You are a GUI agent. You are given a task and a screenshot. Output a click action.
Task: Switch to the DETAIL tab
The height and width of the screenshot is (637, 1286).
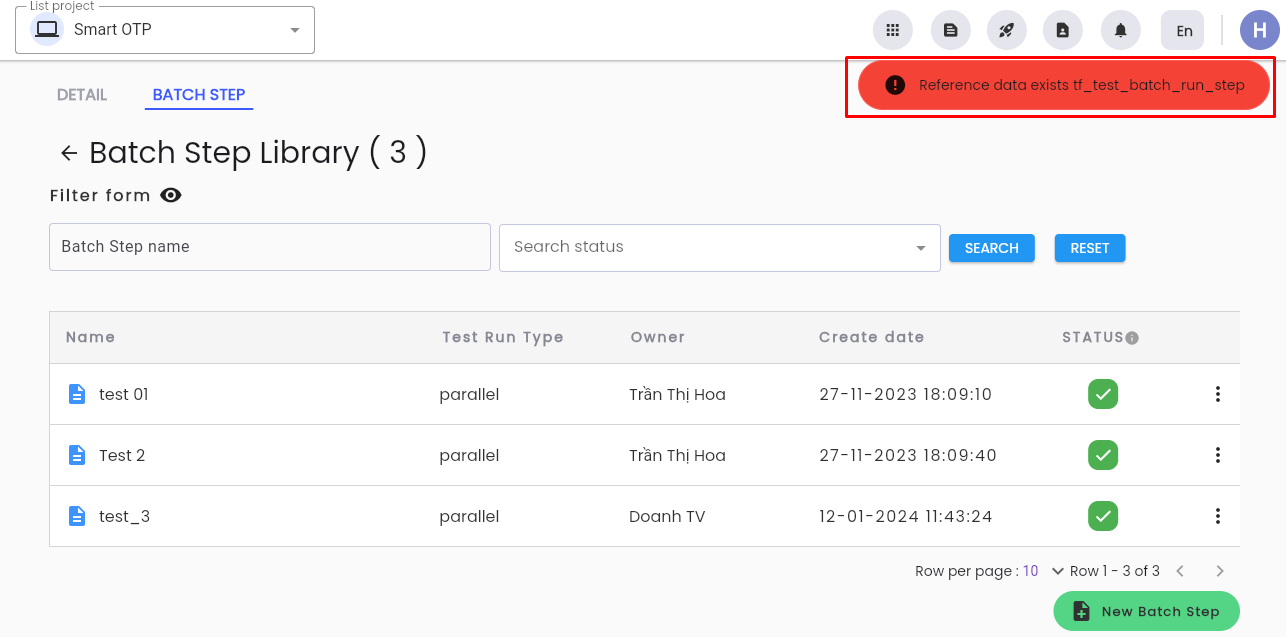[82, 95]
